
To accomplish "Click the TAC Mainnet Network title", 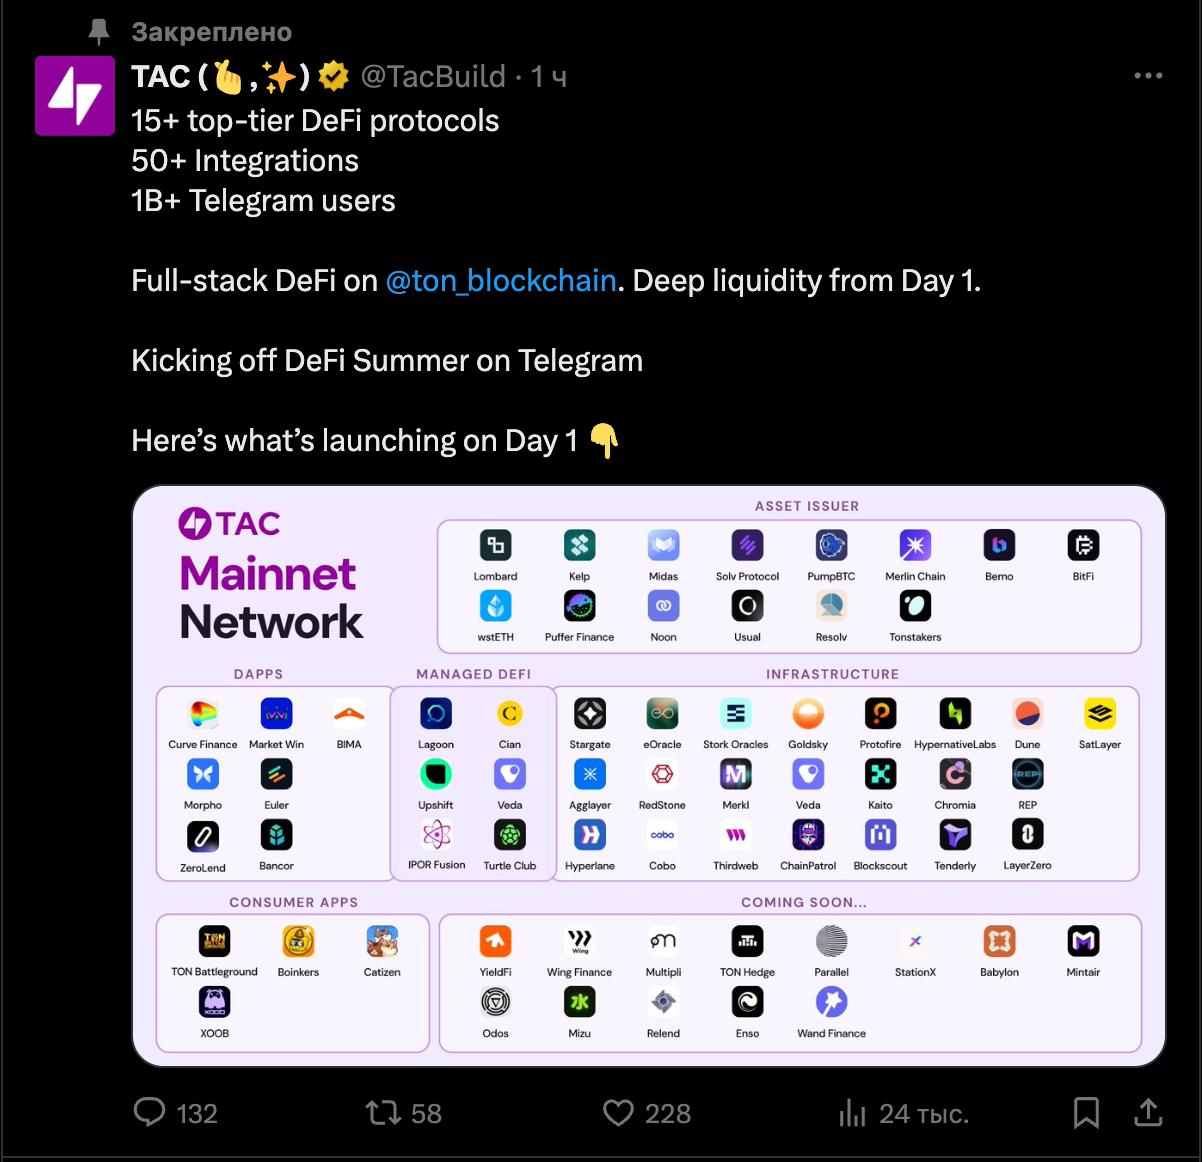I will point(270,574).
